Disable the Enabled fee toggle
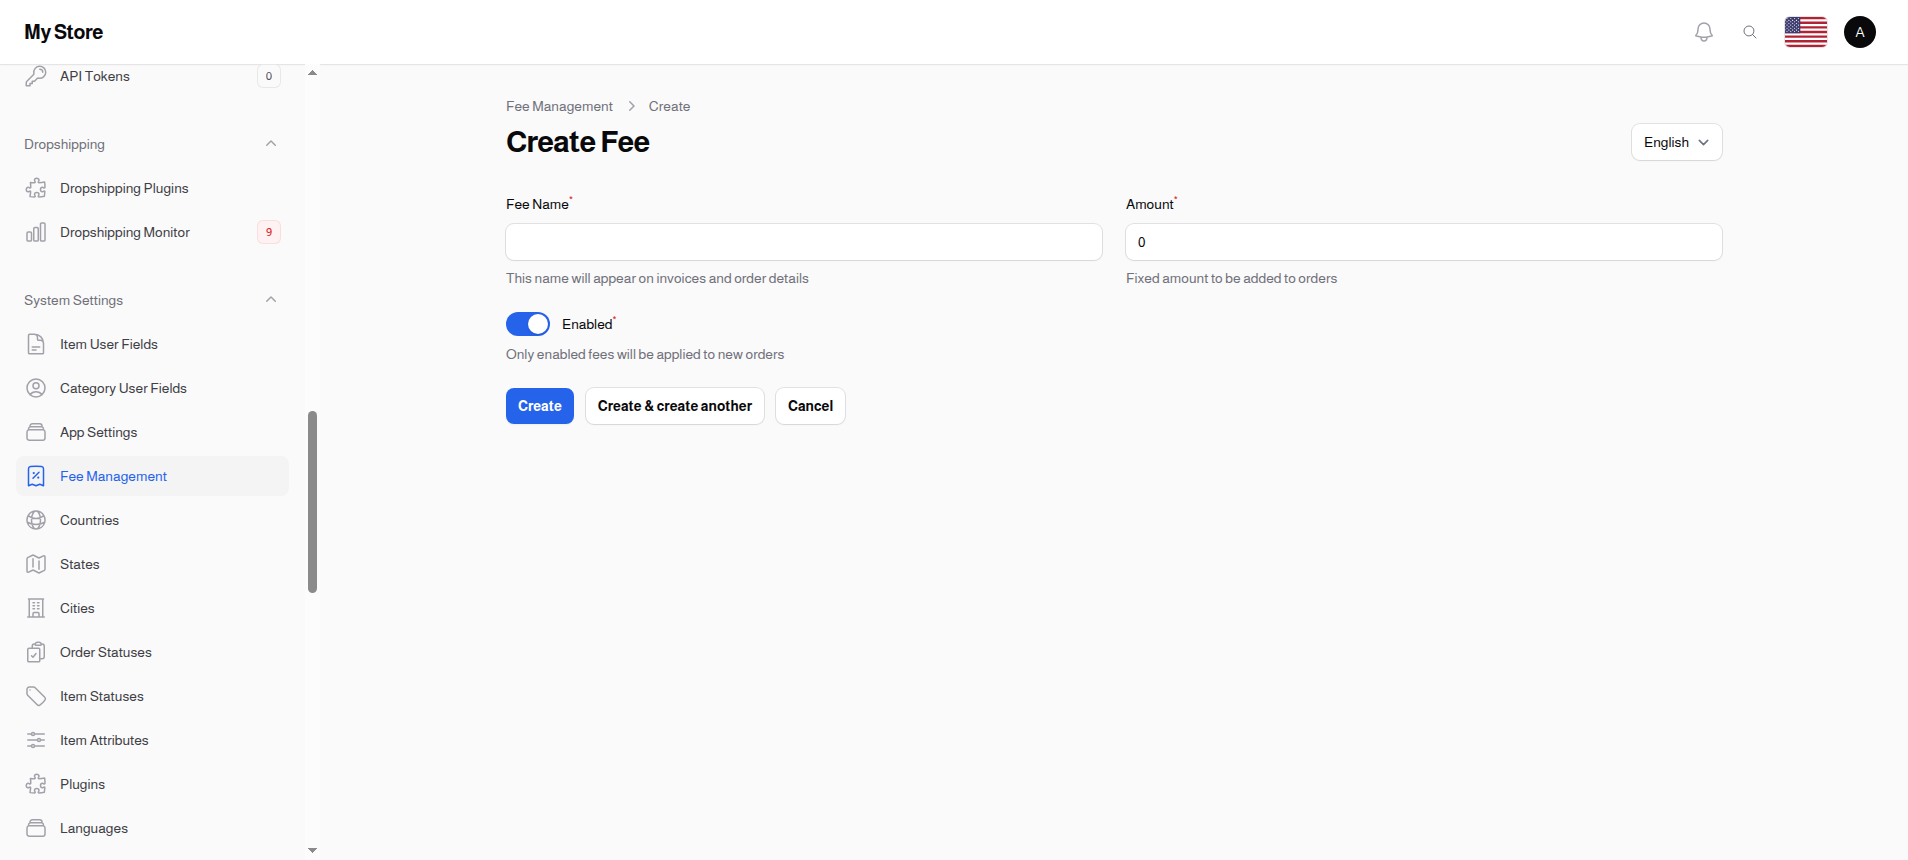 [x=527, y=323]
